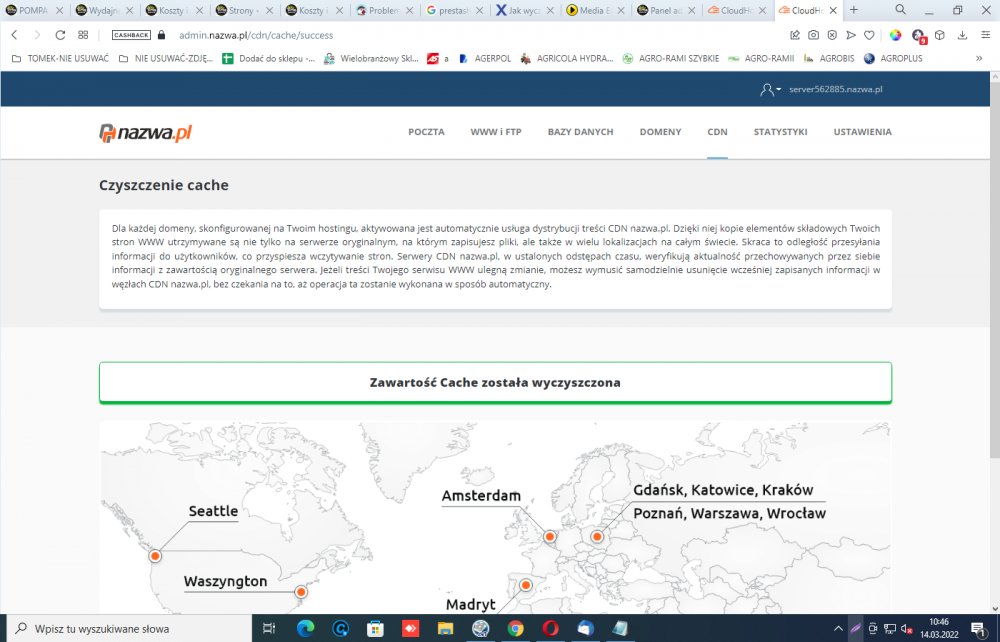Image resolution: width=1000 pixels, height=642 pixels.
Task: Open the POCZTA menu item
Action: [426, 132]
